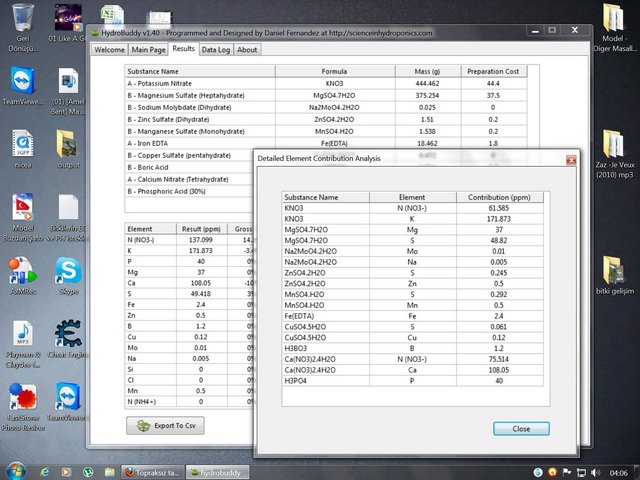Image resolution: width=640 pixels, height=480 pixels.
Task: Select the Results tab
Action: point(184,49)
